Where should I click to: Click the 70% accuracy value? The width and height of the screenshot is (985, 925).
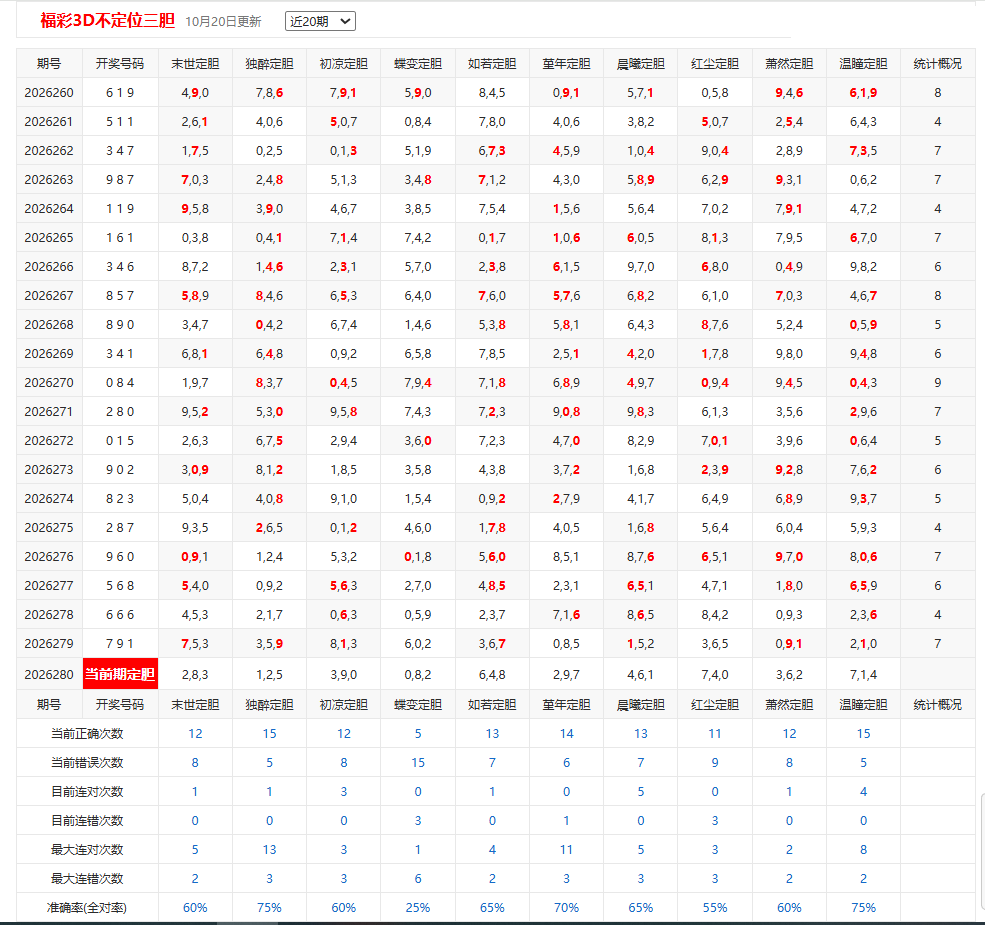pos(567,908)
